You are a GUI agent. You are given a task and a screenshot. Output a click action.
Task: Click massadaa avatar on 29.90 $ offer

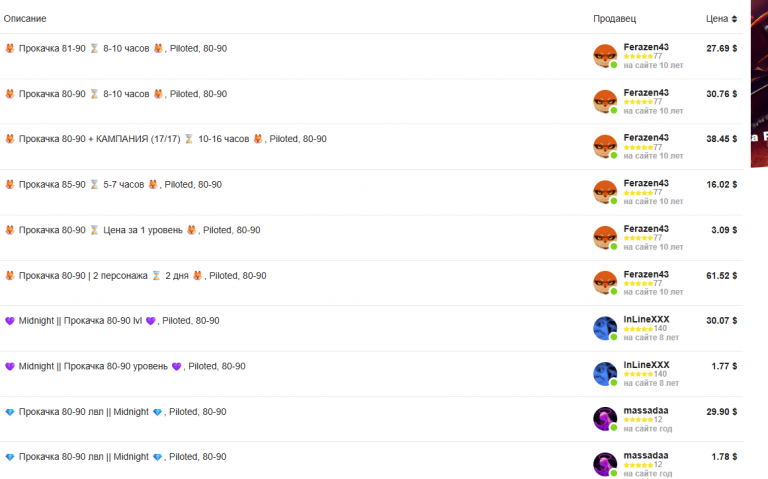pyautogui.click(x=605, y=419)
